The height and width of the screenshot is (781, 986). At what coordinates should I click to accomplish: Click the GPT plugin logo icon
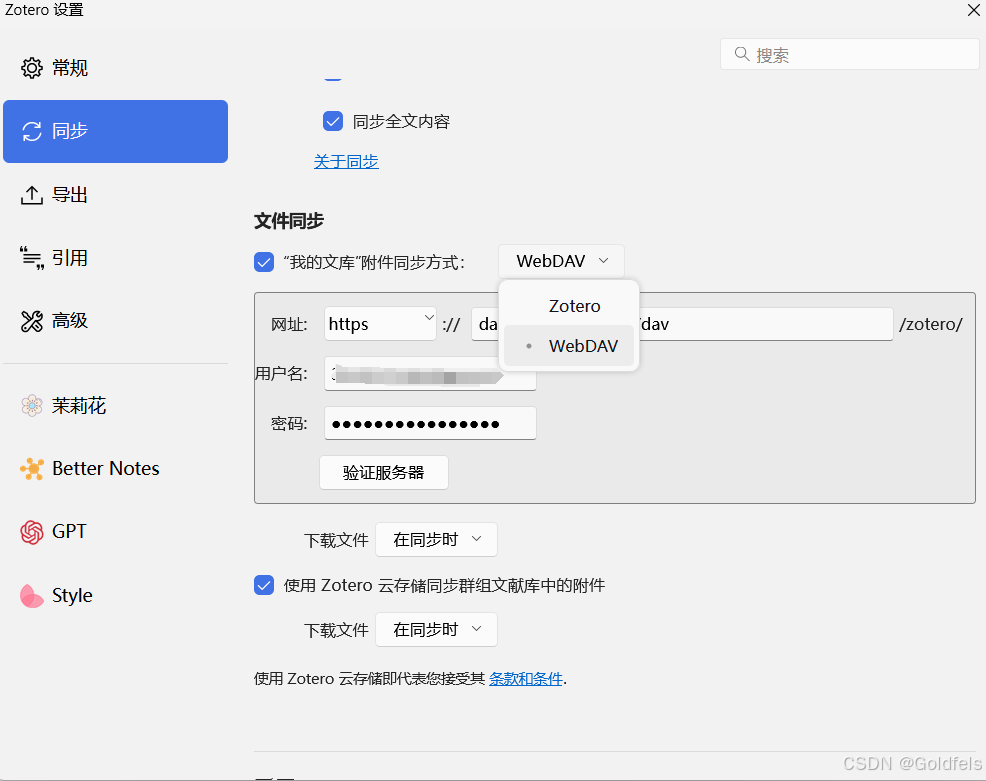32,532
